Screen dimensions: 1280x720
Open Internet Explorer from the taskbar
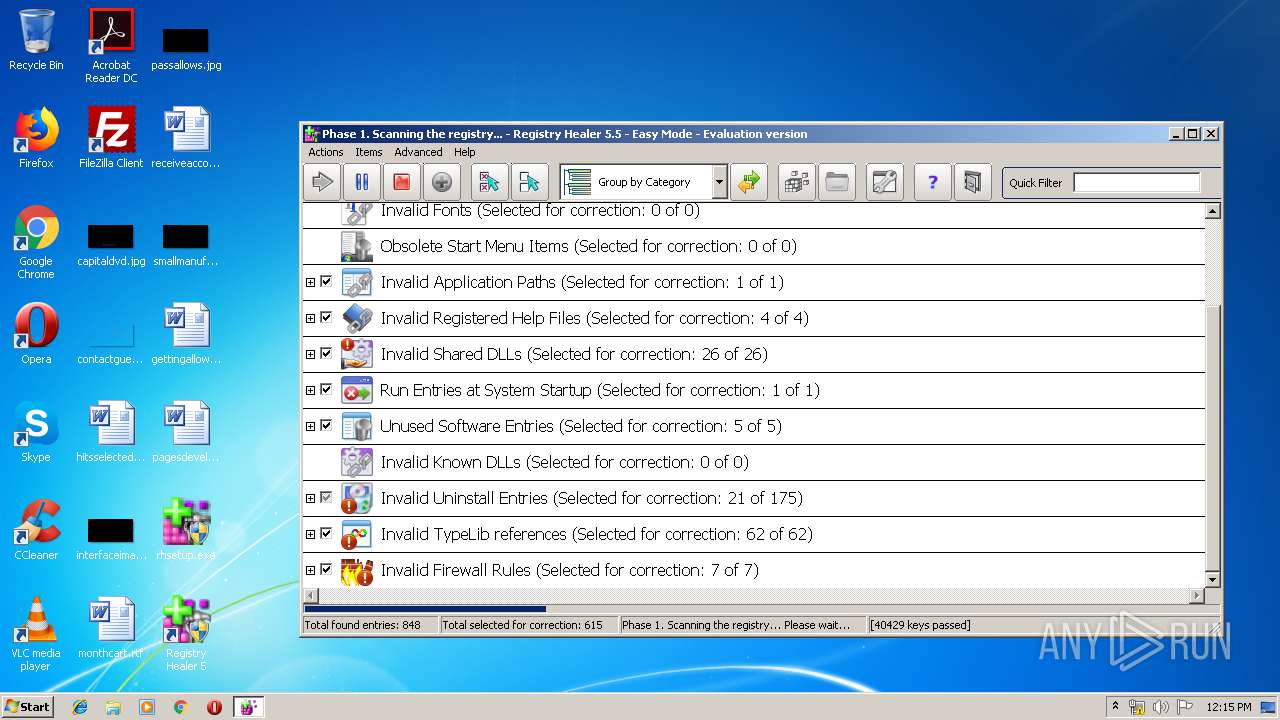[80, 707]
